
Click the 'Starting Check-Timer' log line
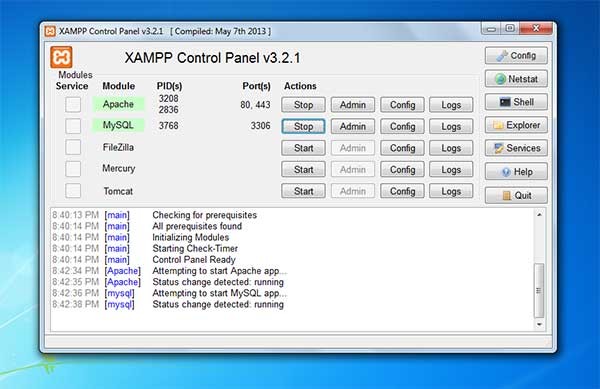pyautogui.click(x=195, y=249)
